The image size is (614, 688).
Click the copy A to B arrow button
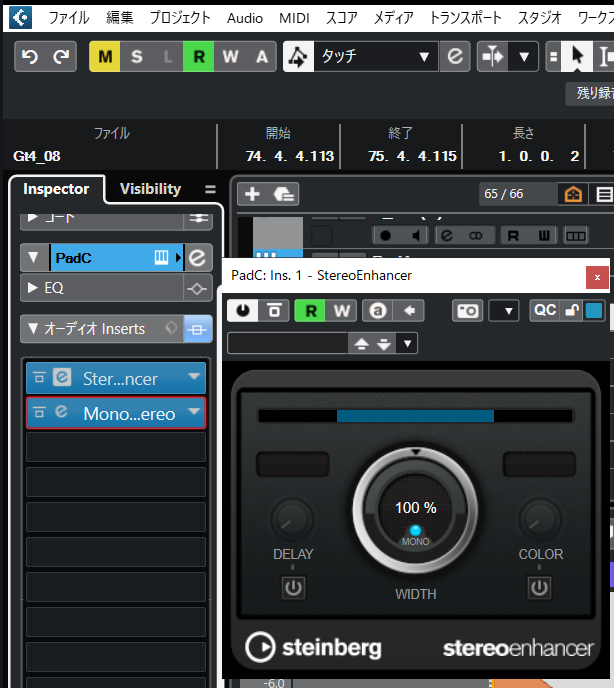pyautogui.click(x=409, y=311)
